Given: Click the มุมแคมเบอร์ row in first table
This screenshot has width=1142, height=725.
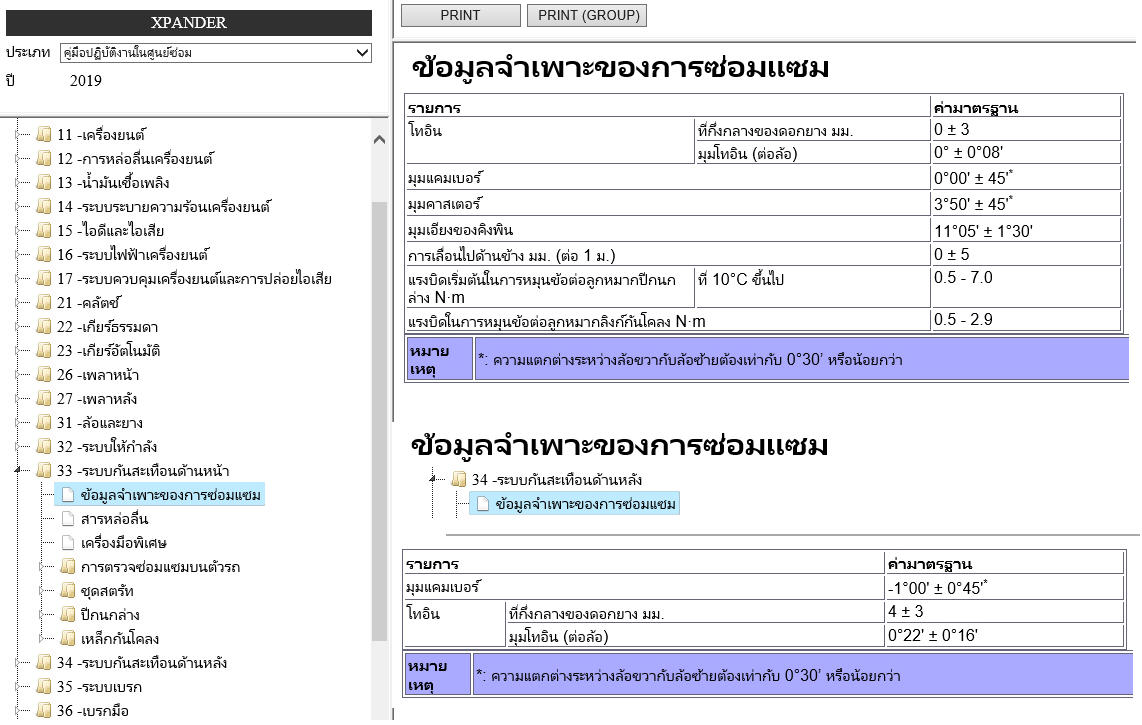Looking at the screenshot, I should (763, 178).
